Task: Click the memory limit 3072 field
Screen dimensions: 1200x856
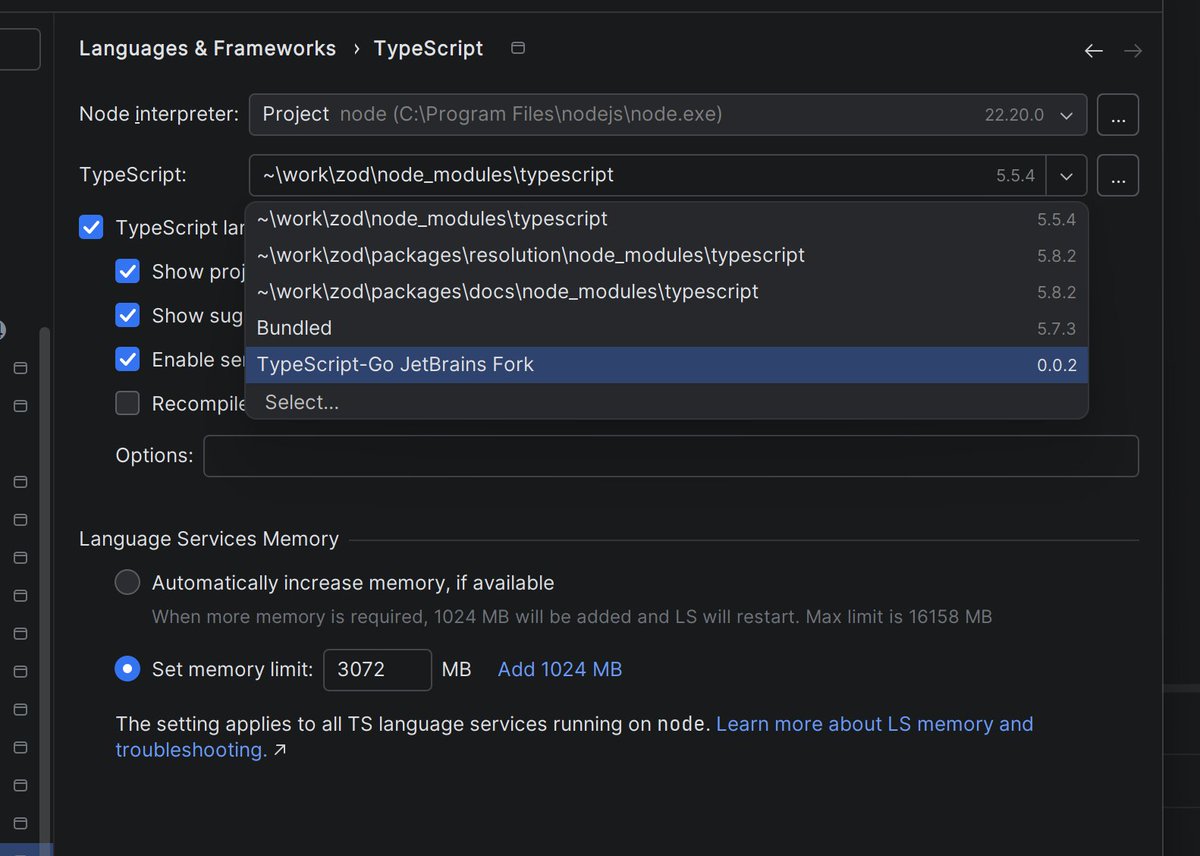Action: 377,669
